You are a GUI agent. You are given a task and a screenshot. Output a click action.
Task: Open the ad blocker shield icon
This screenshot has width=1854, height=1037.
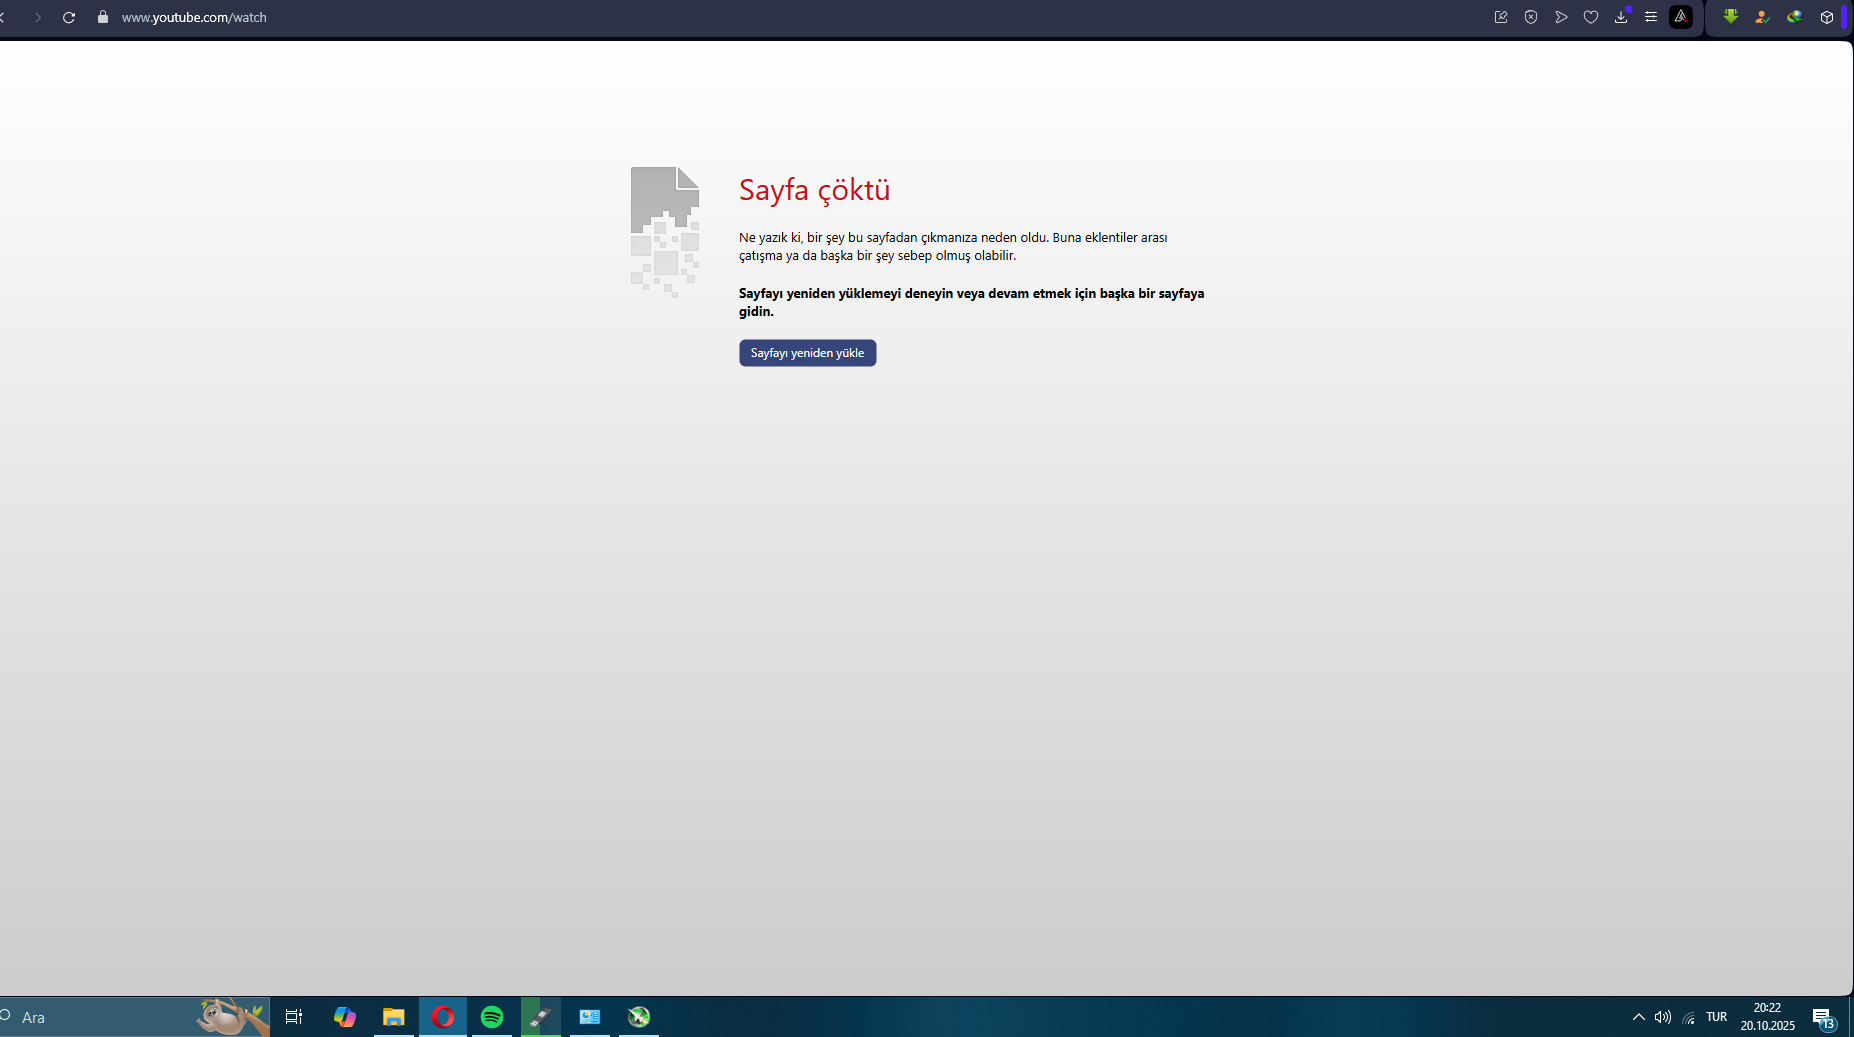click(x=1531, y=17)
